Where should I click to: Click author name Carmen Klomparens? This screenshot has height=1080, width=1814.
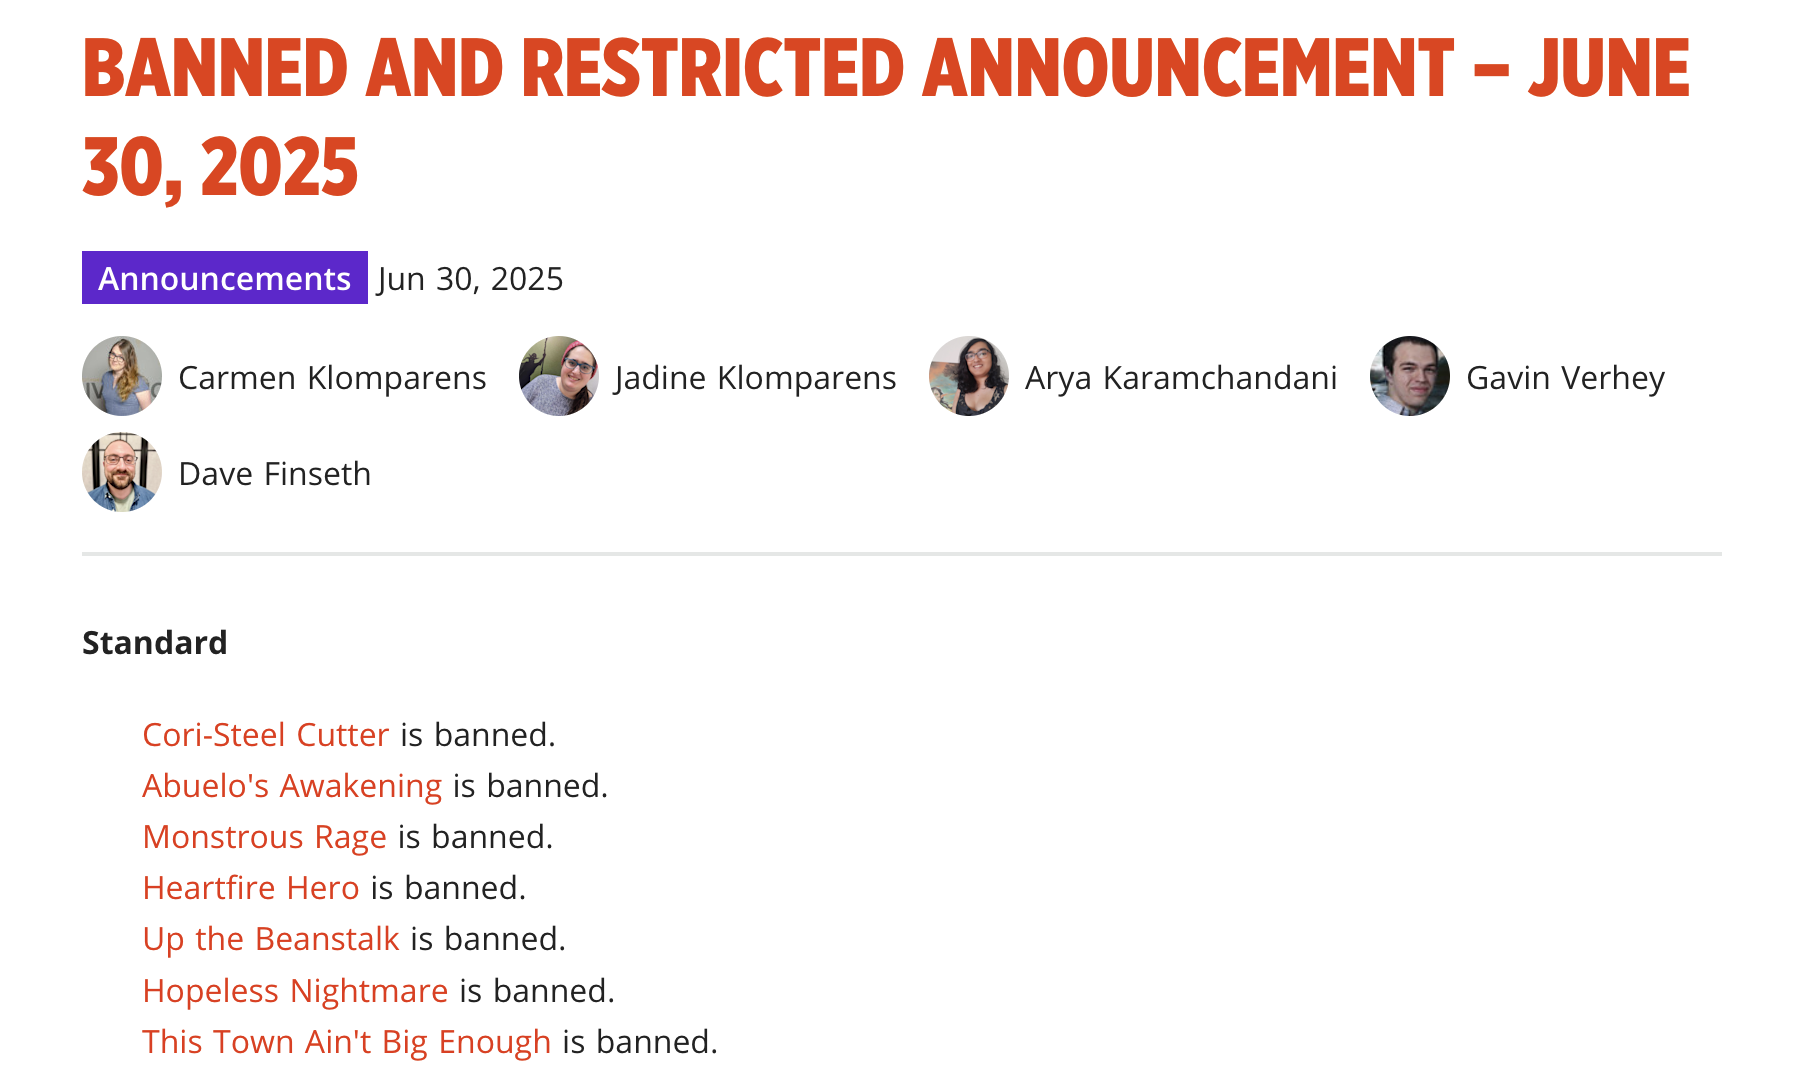tap(332, 378)
